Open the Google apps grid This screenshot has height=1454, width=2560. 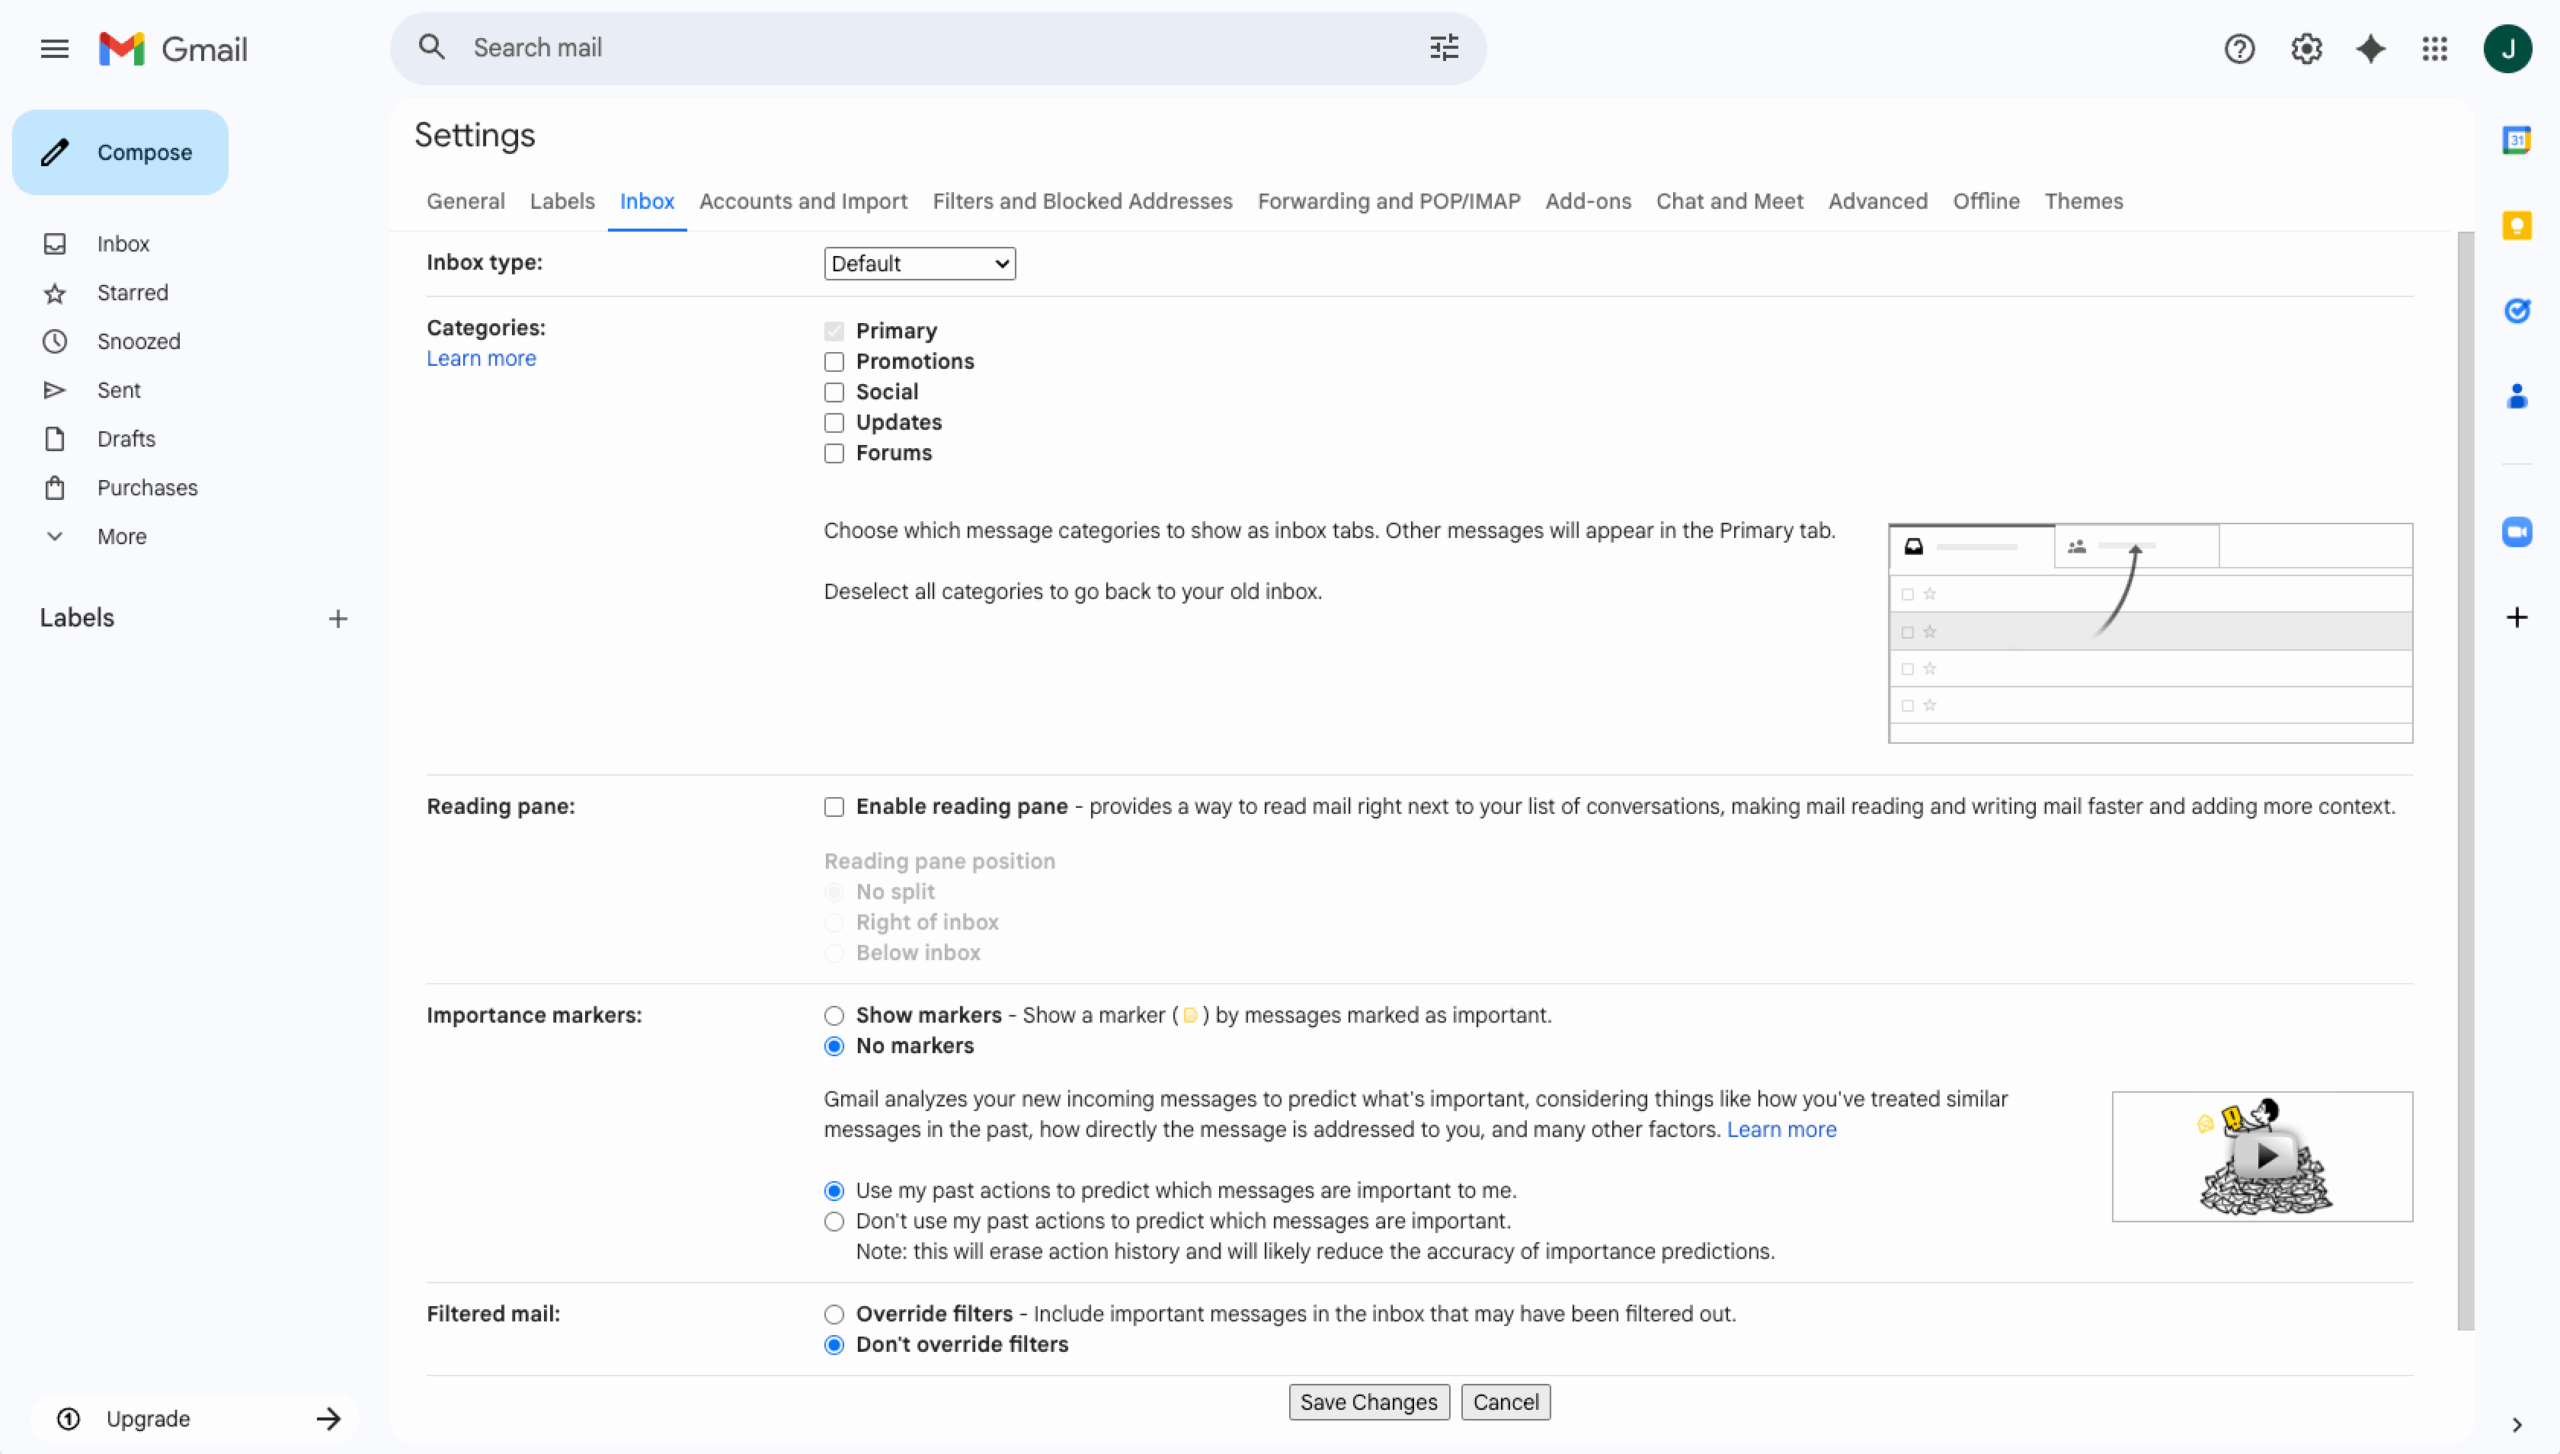point(2435,48)
